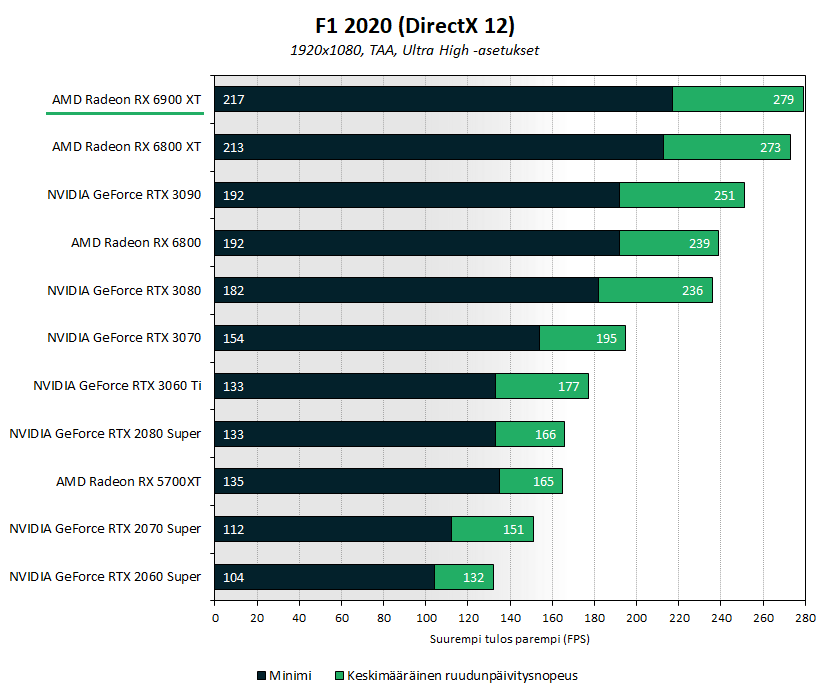The image size is (830, 697).
Task: Click the x-axis tick label 180
Action: [594, 618]
